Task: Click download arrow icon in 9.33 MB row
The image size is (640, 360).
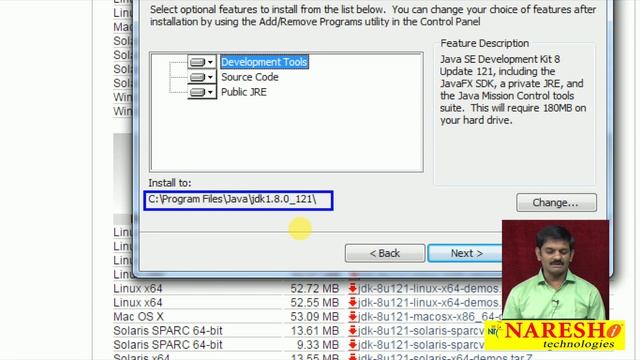Action: (353, 345)
